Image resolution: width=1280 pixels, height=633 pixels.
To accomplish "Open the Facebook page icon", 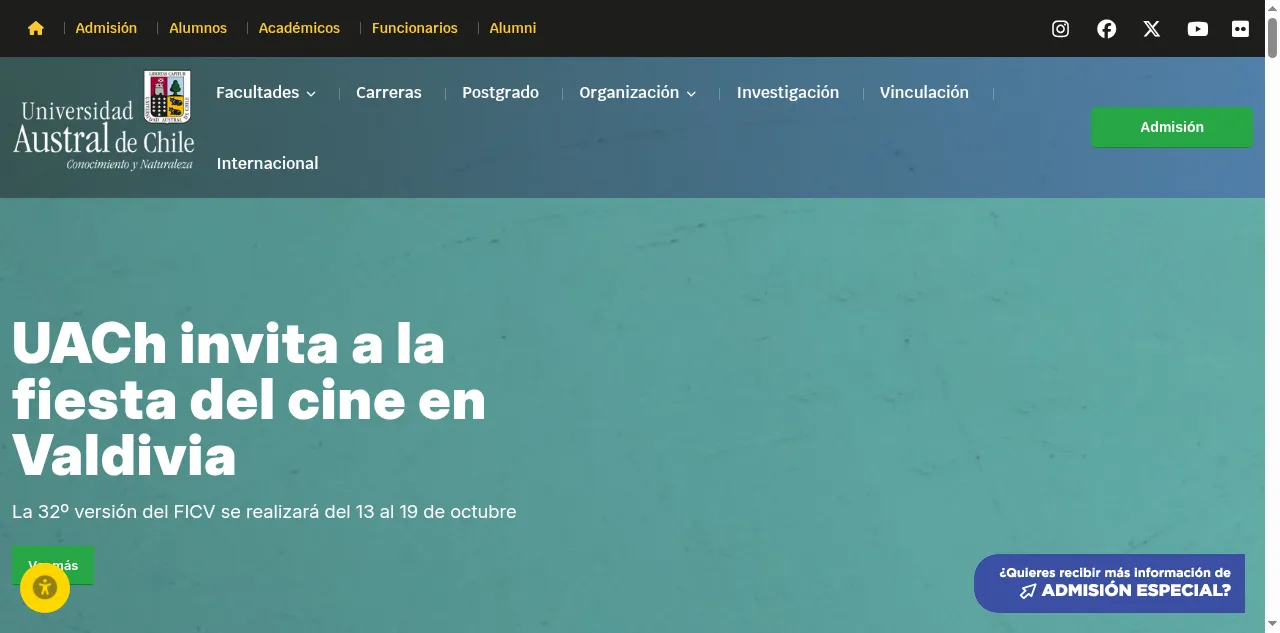I will (x=1106, y=29).
